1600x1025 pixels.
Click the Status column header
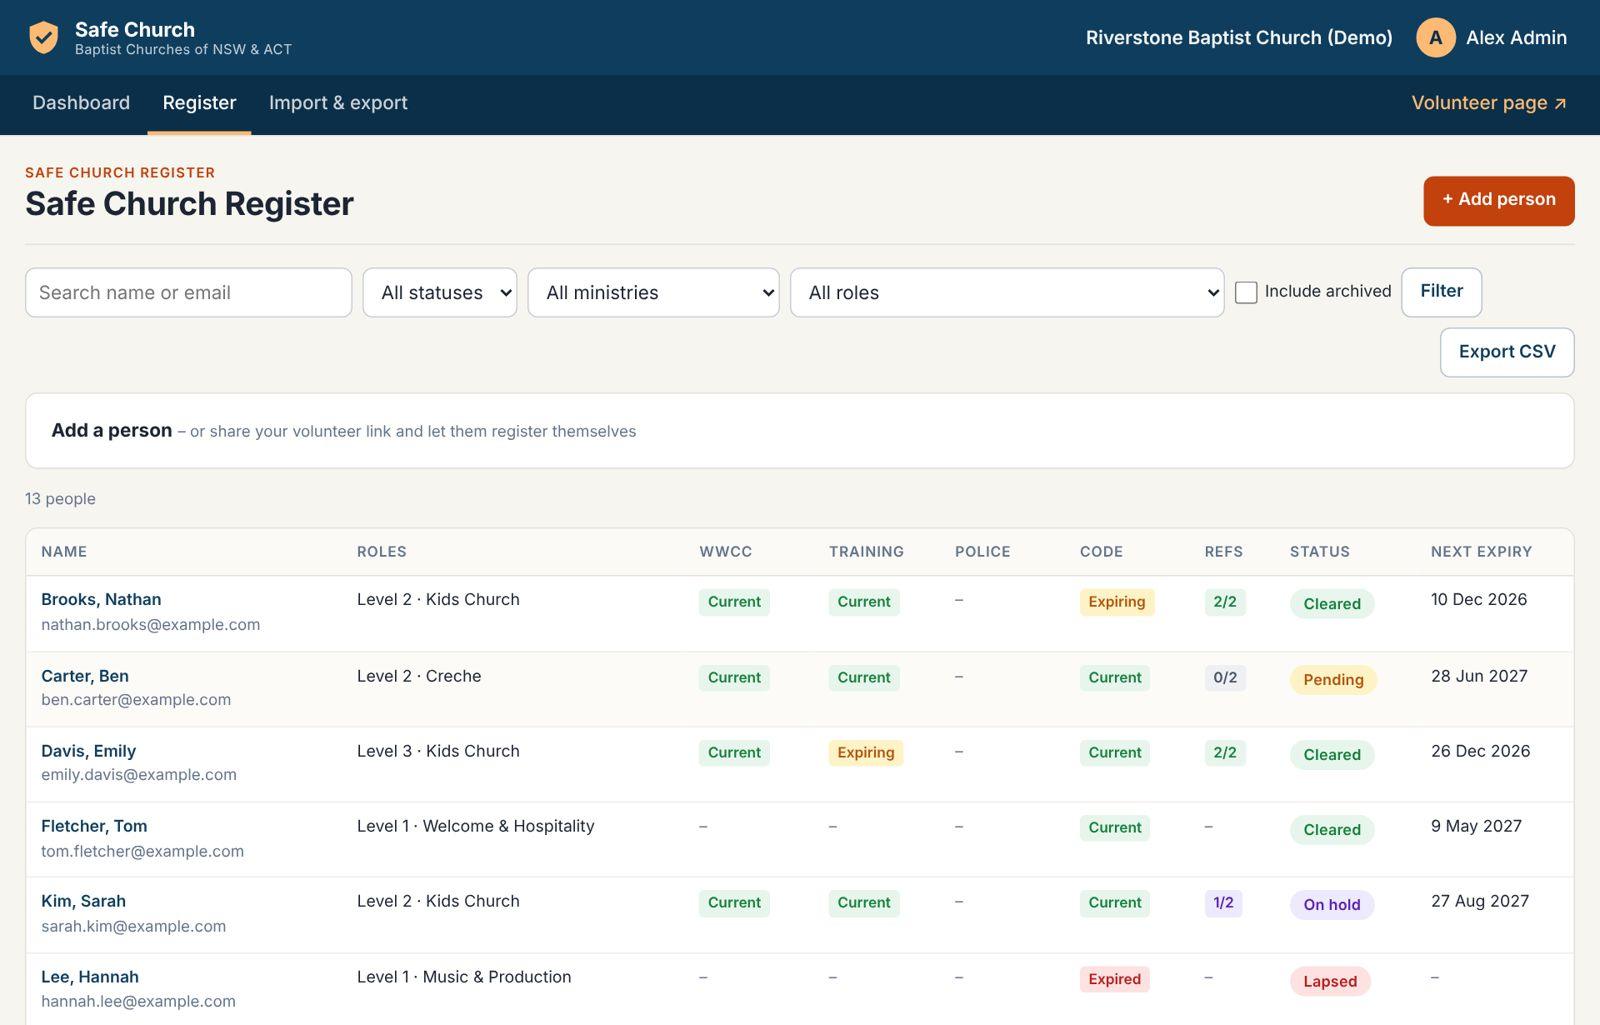tap(1319, 552)
